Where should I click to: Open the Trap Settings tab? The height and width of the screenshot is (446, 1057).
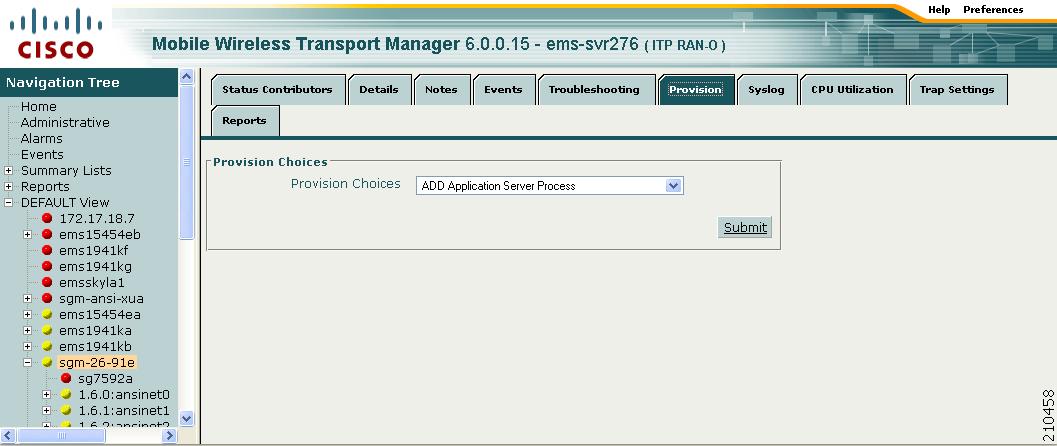(x=957, y=90)
